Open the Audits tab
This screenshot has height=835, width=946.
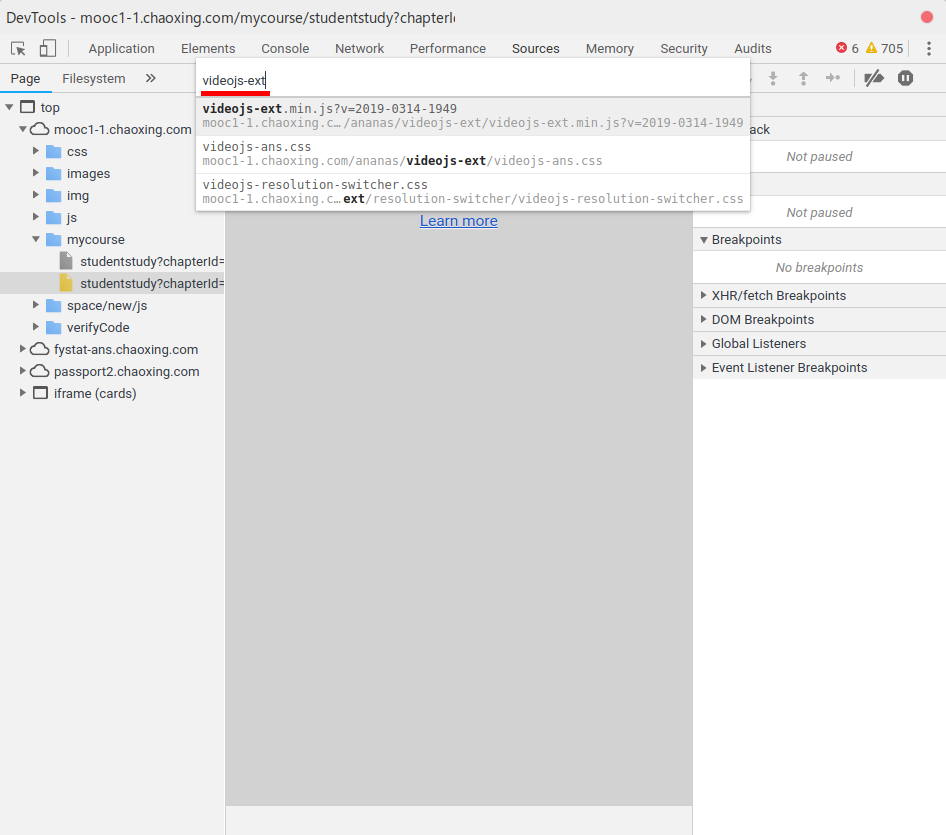[752, 48]
